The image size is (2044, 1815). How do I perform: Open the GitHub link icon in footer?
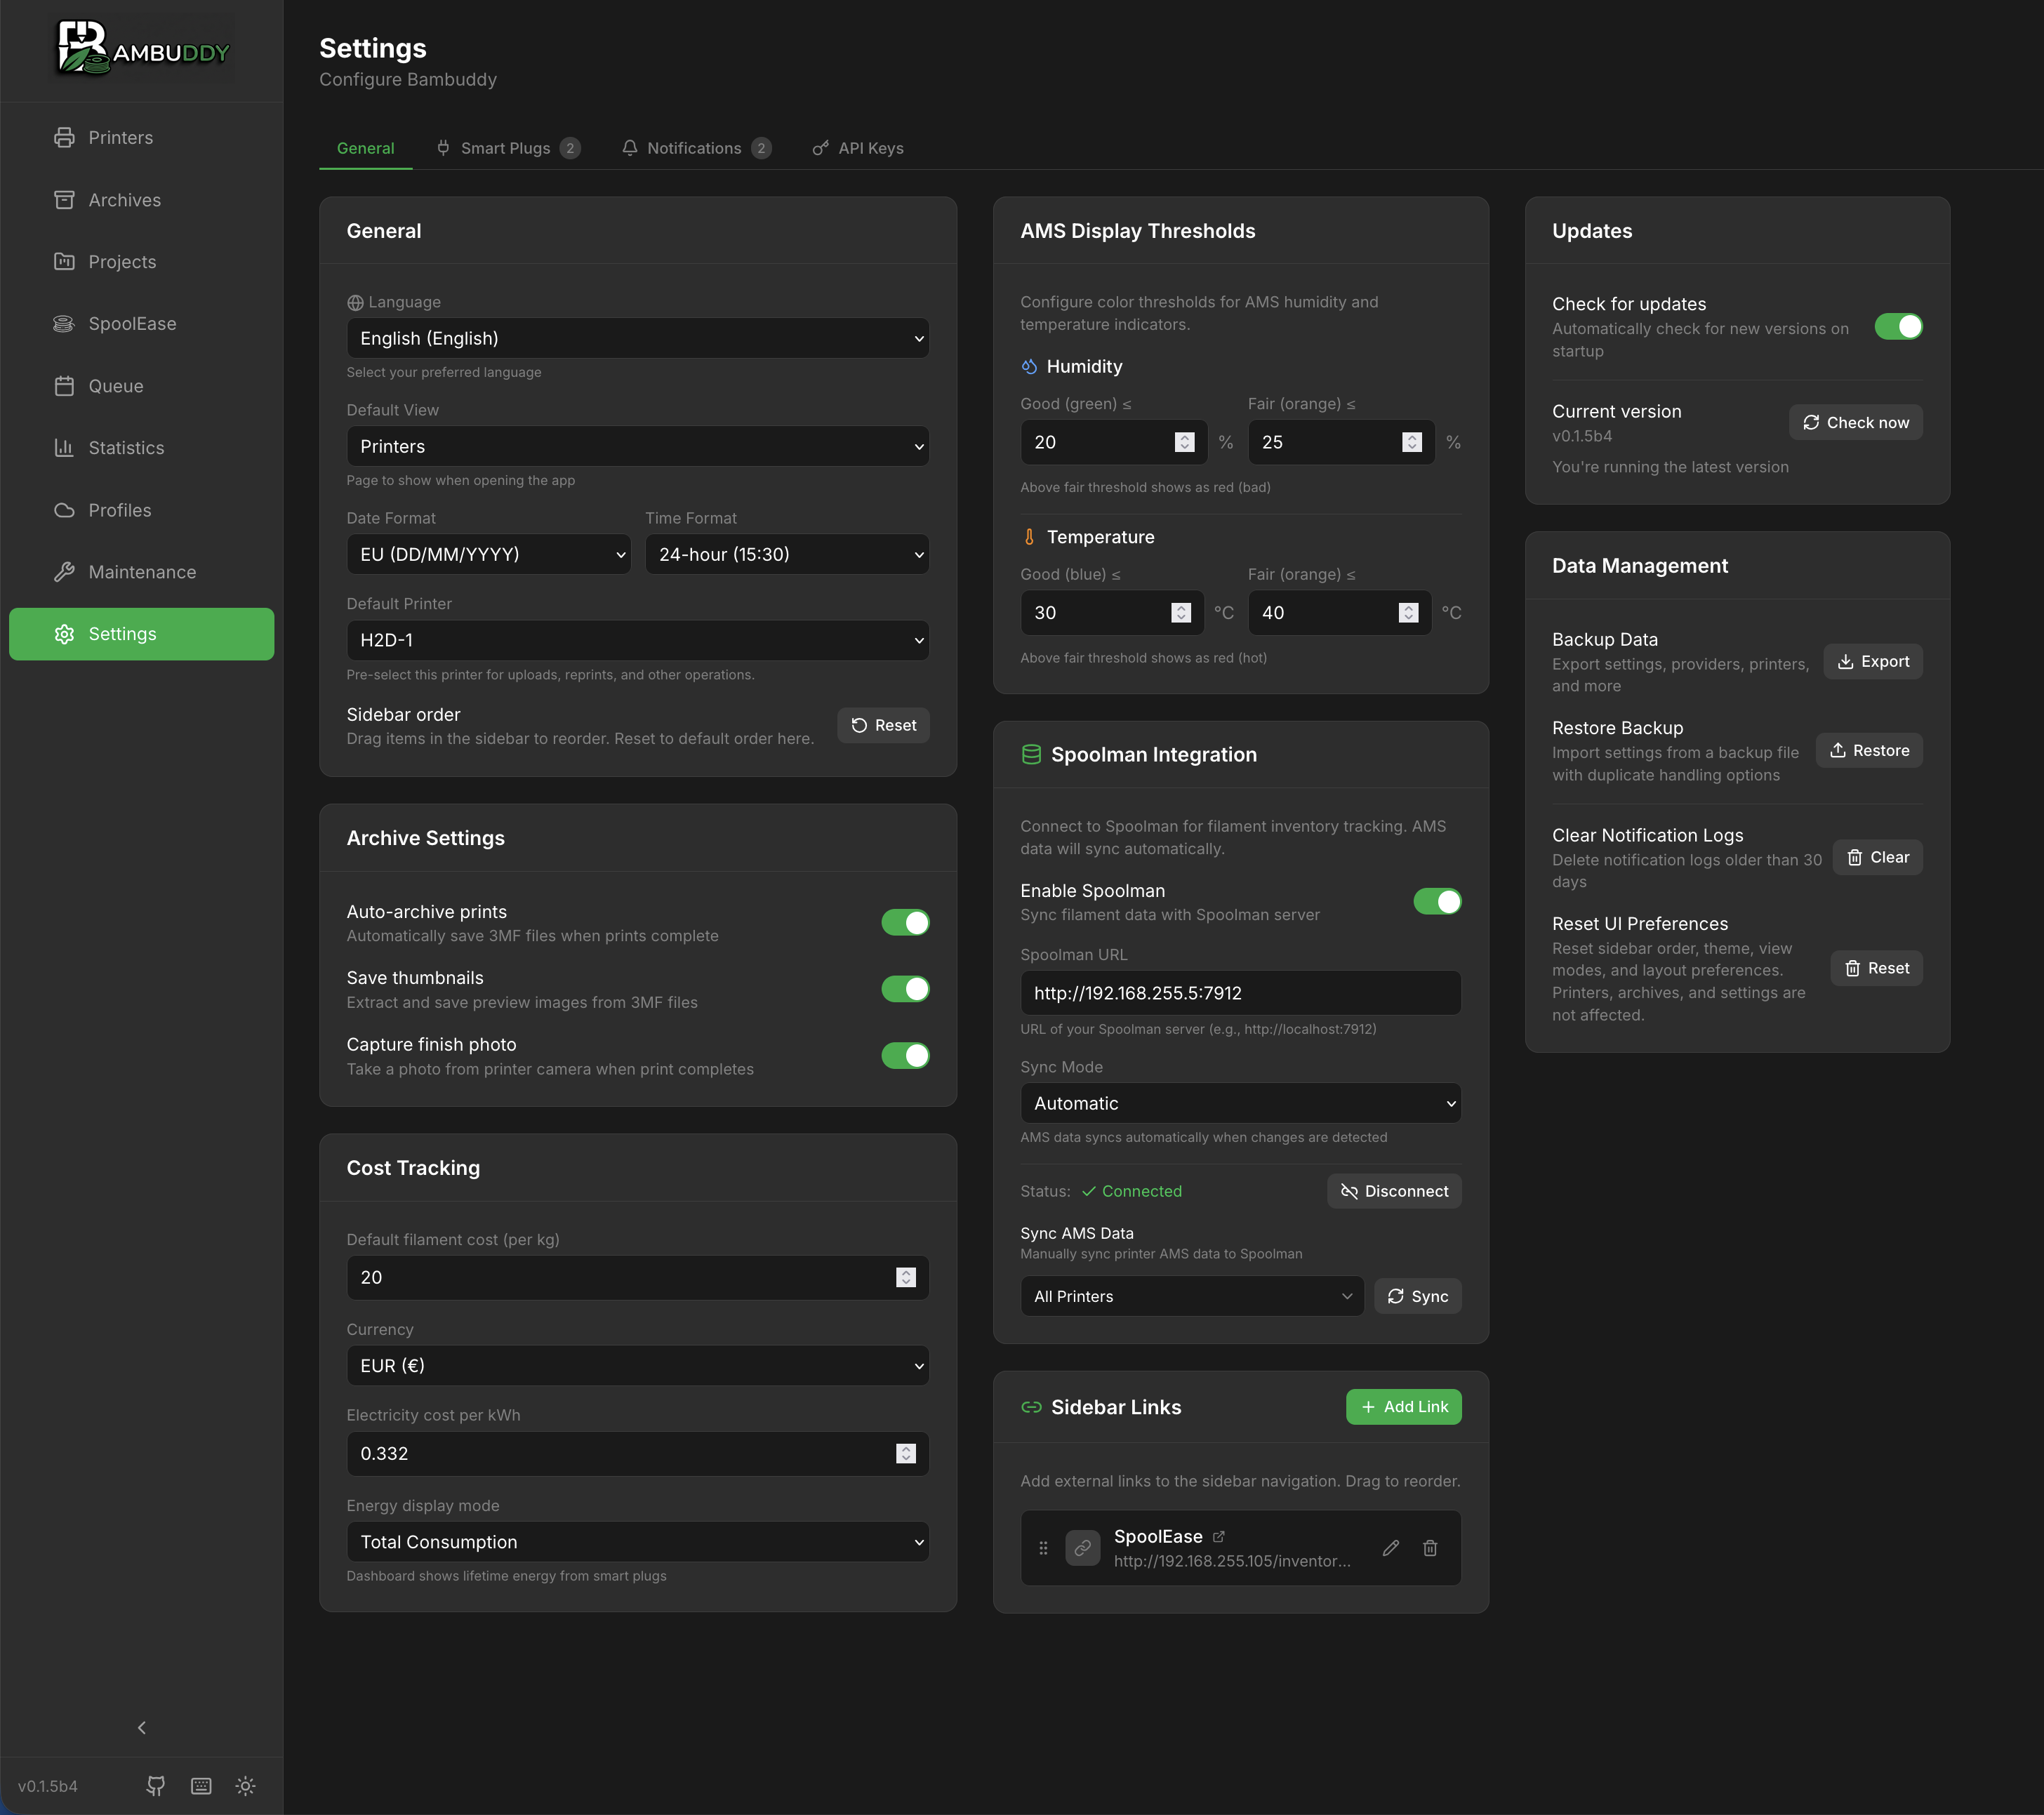156,1786
